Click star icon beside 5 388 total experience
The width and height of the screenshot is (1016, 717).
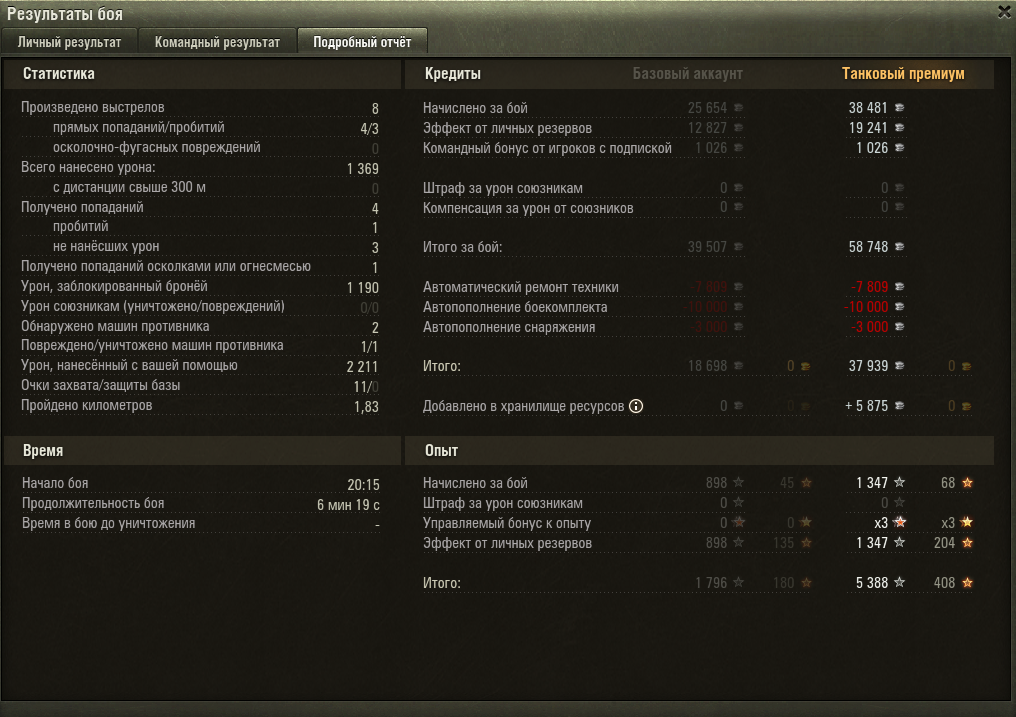(899, 583)
